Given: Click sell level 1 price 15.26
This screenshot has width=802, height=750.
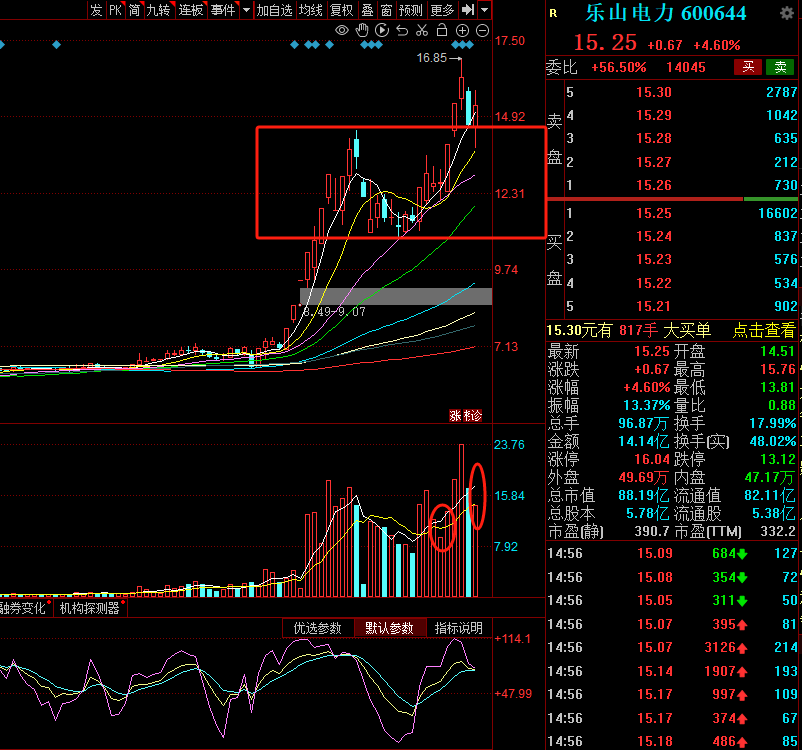Looking at the screenshot, I should click(654, 185).
